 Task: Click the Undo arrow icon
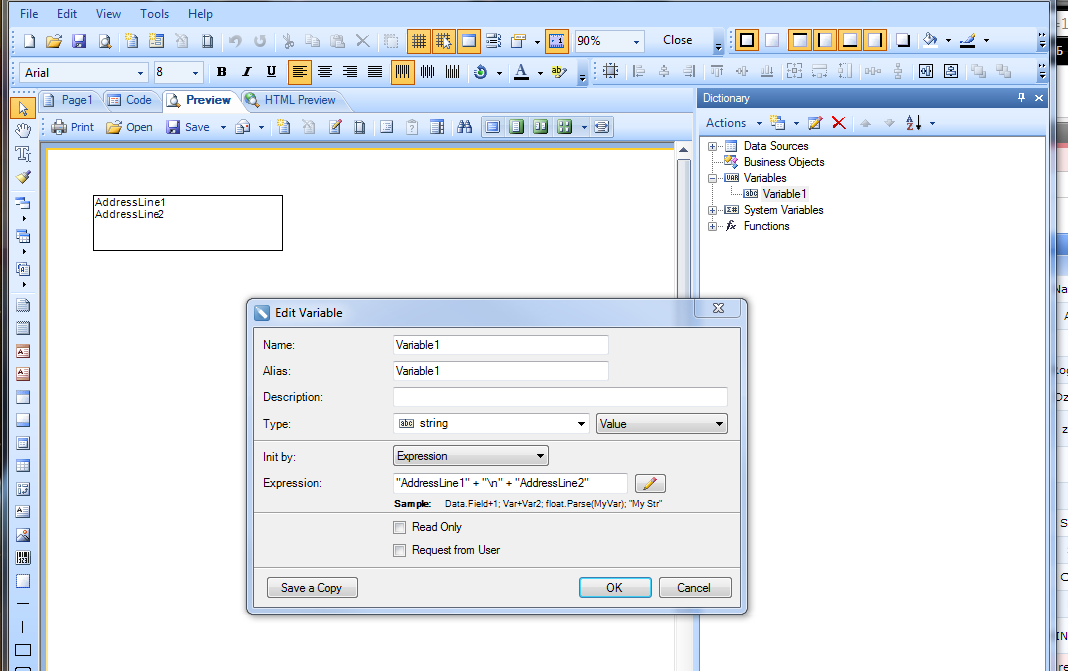pyautogui.click(x=235, y=41)
